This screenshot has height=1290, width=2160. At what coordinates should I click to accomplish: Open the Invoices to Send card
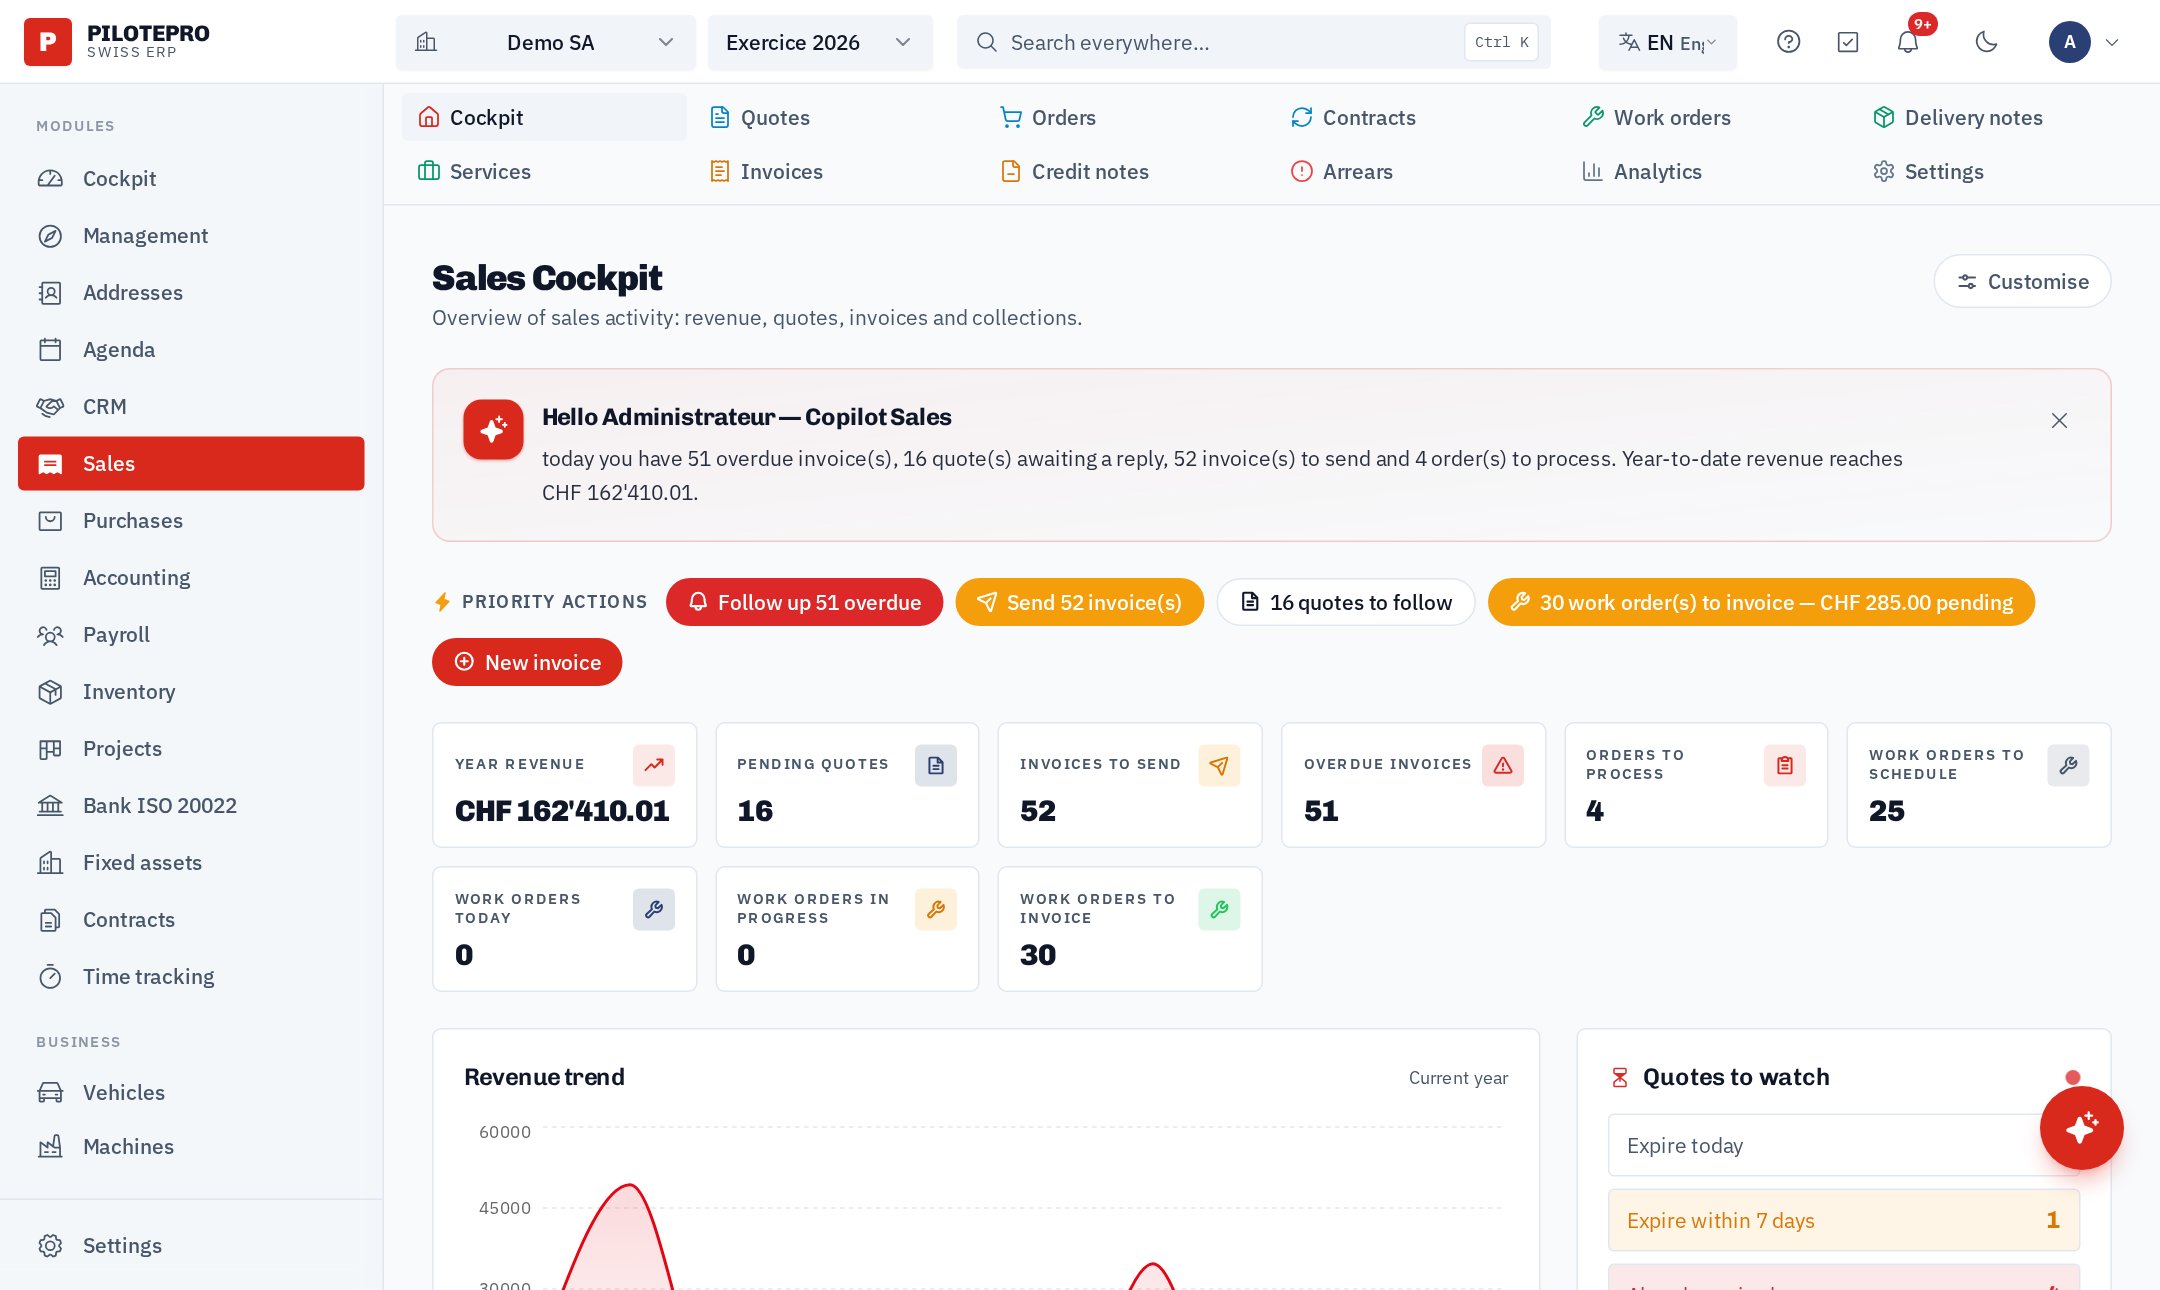pyautogui.click(x=1130, y=785)
